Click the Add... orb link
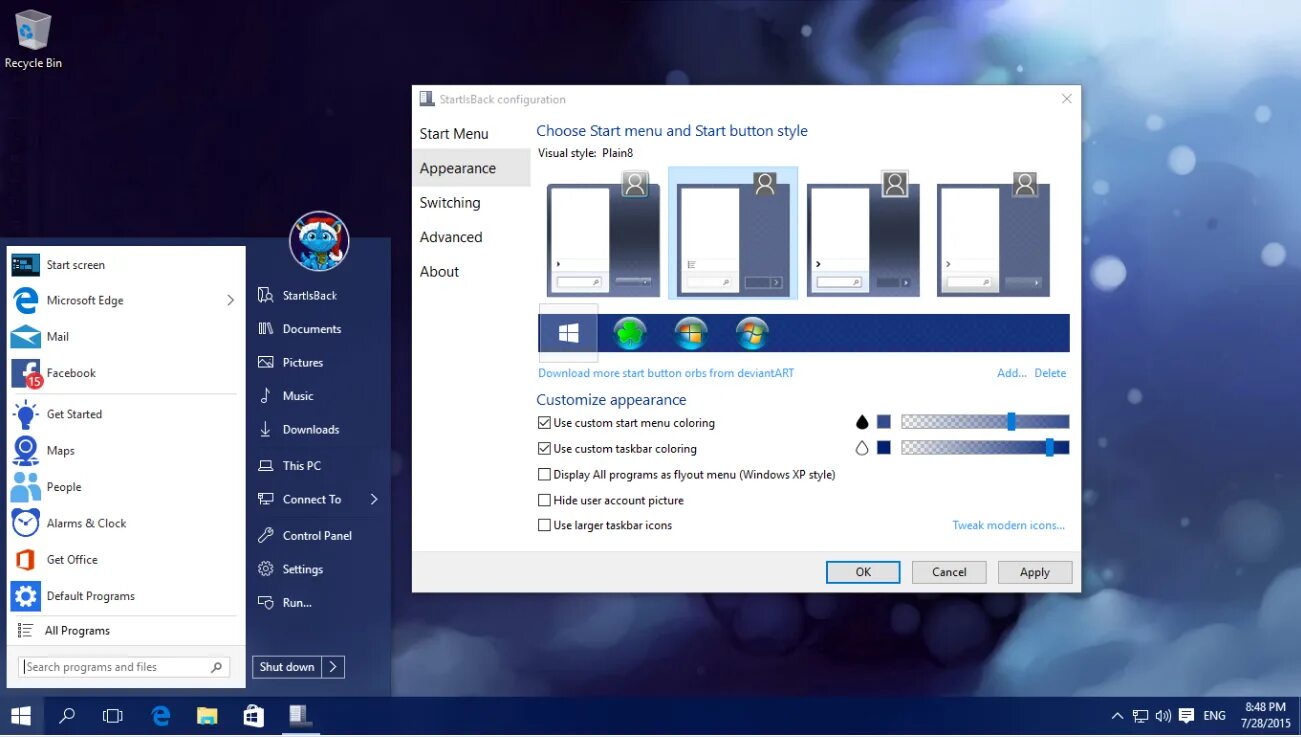Viewport: 1301px width, 737px height. 1012,373
